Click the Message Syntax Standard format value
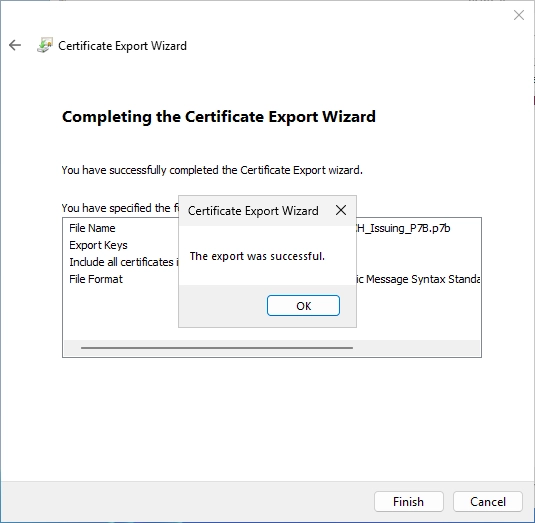Image resolution: width=535 pixels, height=523 pixels. click(419, 279)
